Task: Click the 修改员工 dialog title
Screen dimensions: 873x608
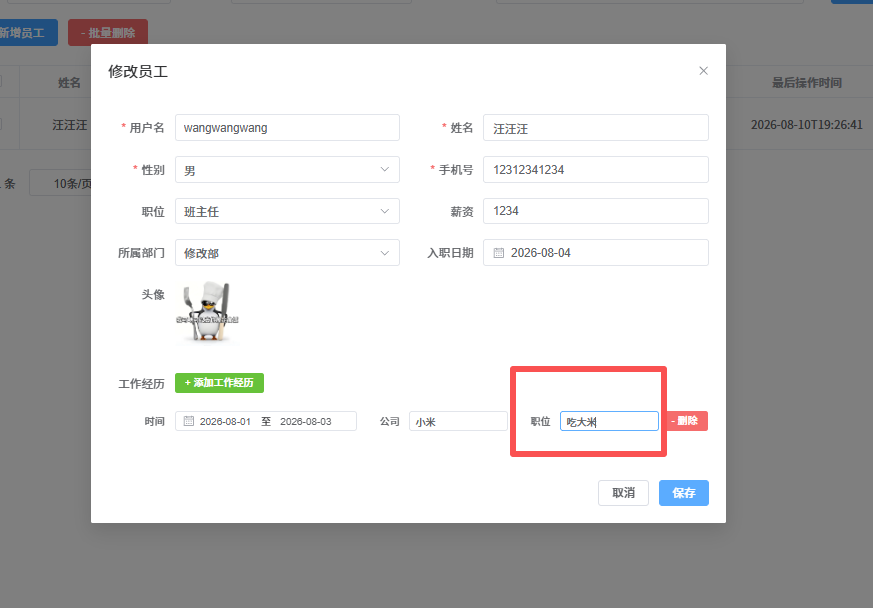Action: coord(138,71)
